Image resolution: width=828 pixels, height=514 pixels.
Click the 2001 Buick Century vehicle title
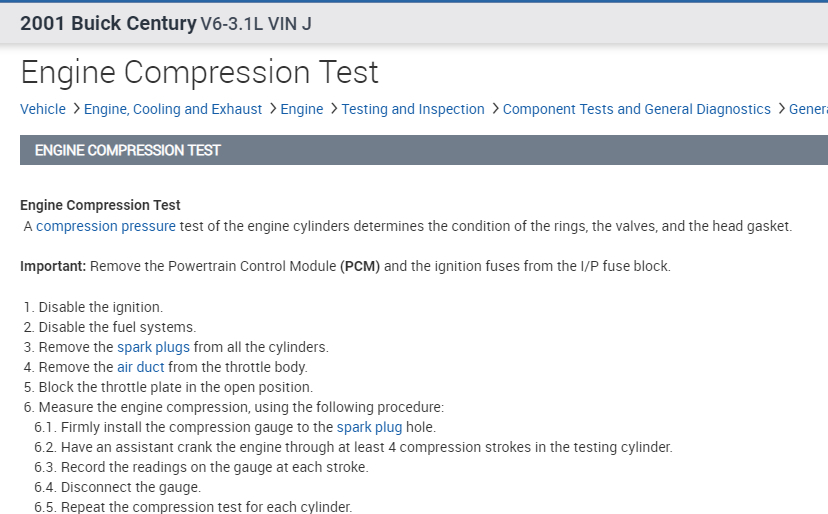108,23
